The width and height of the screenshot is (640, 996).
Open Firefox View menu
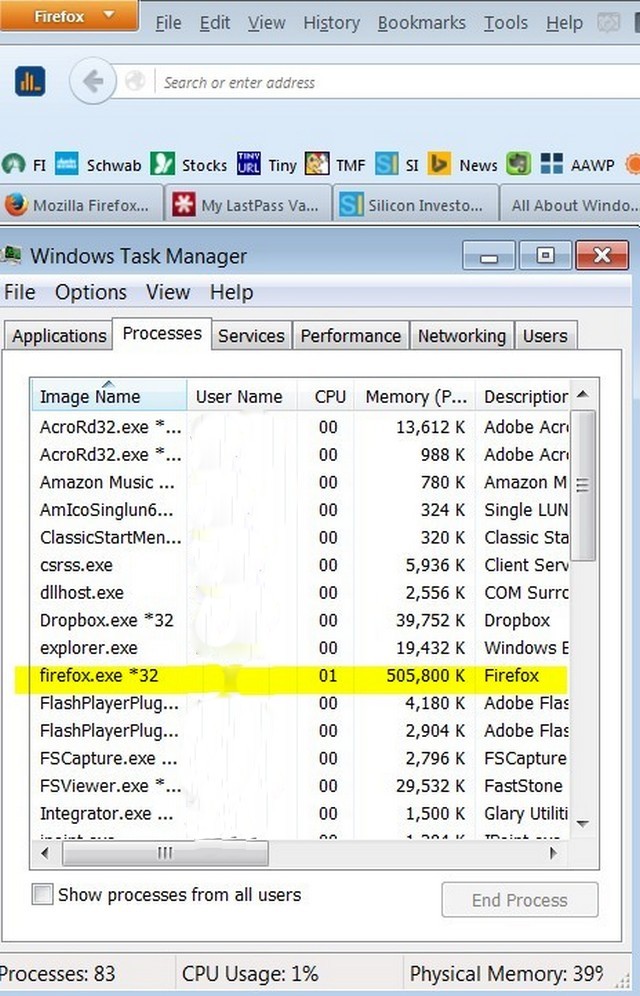tap(266, 23)
